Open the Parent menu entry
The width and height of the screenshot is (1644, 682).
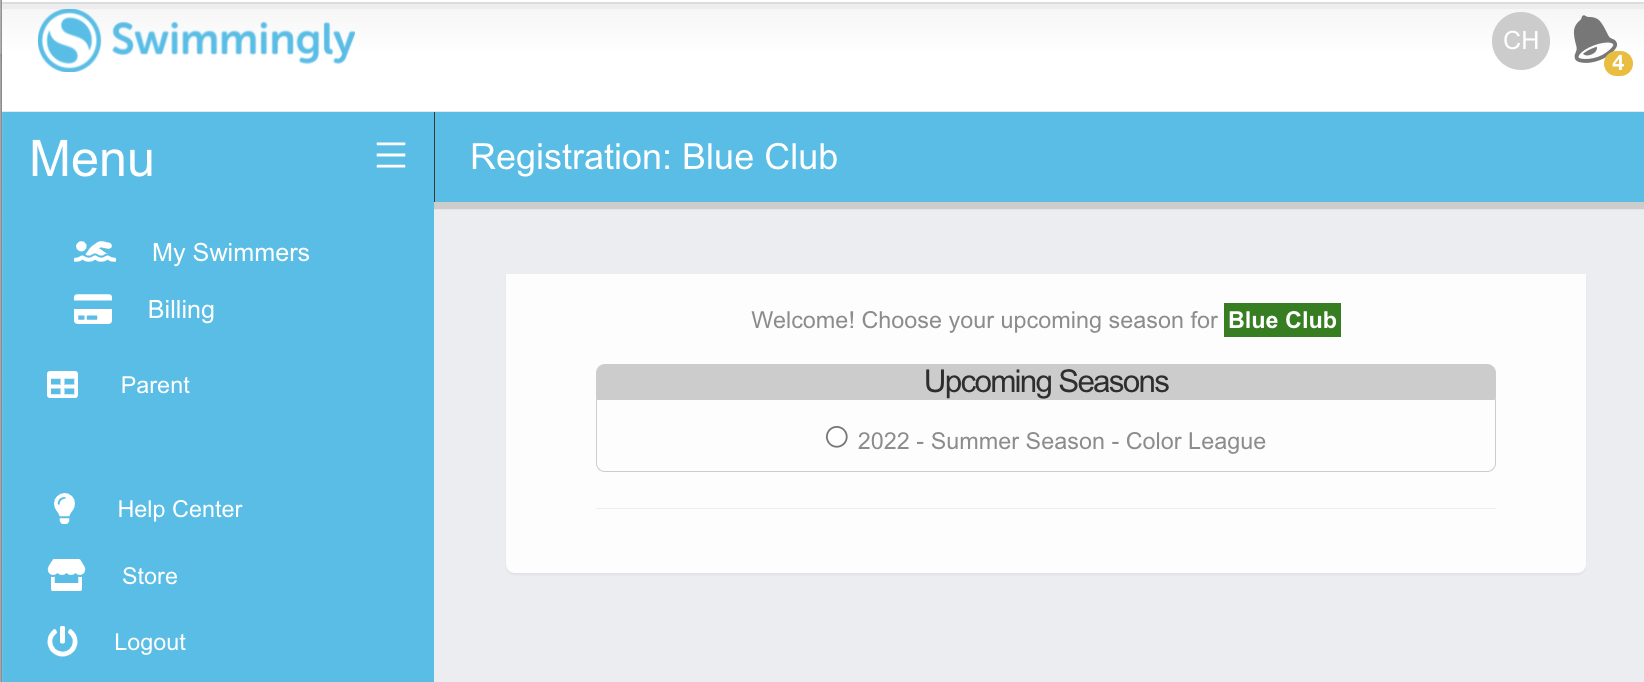click(x=155, y=386)
